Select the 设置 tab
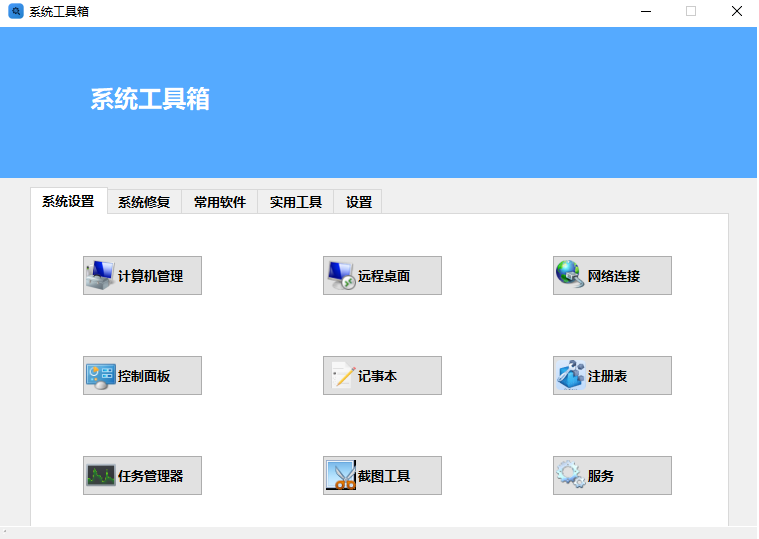 click(x=358, y=202)
